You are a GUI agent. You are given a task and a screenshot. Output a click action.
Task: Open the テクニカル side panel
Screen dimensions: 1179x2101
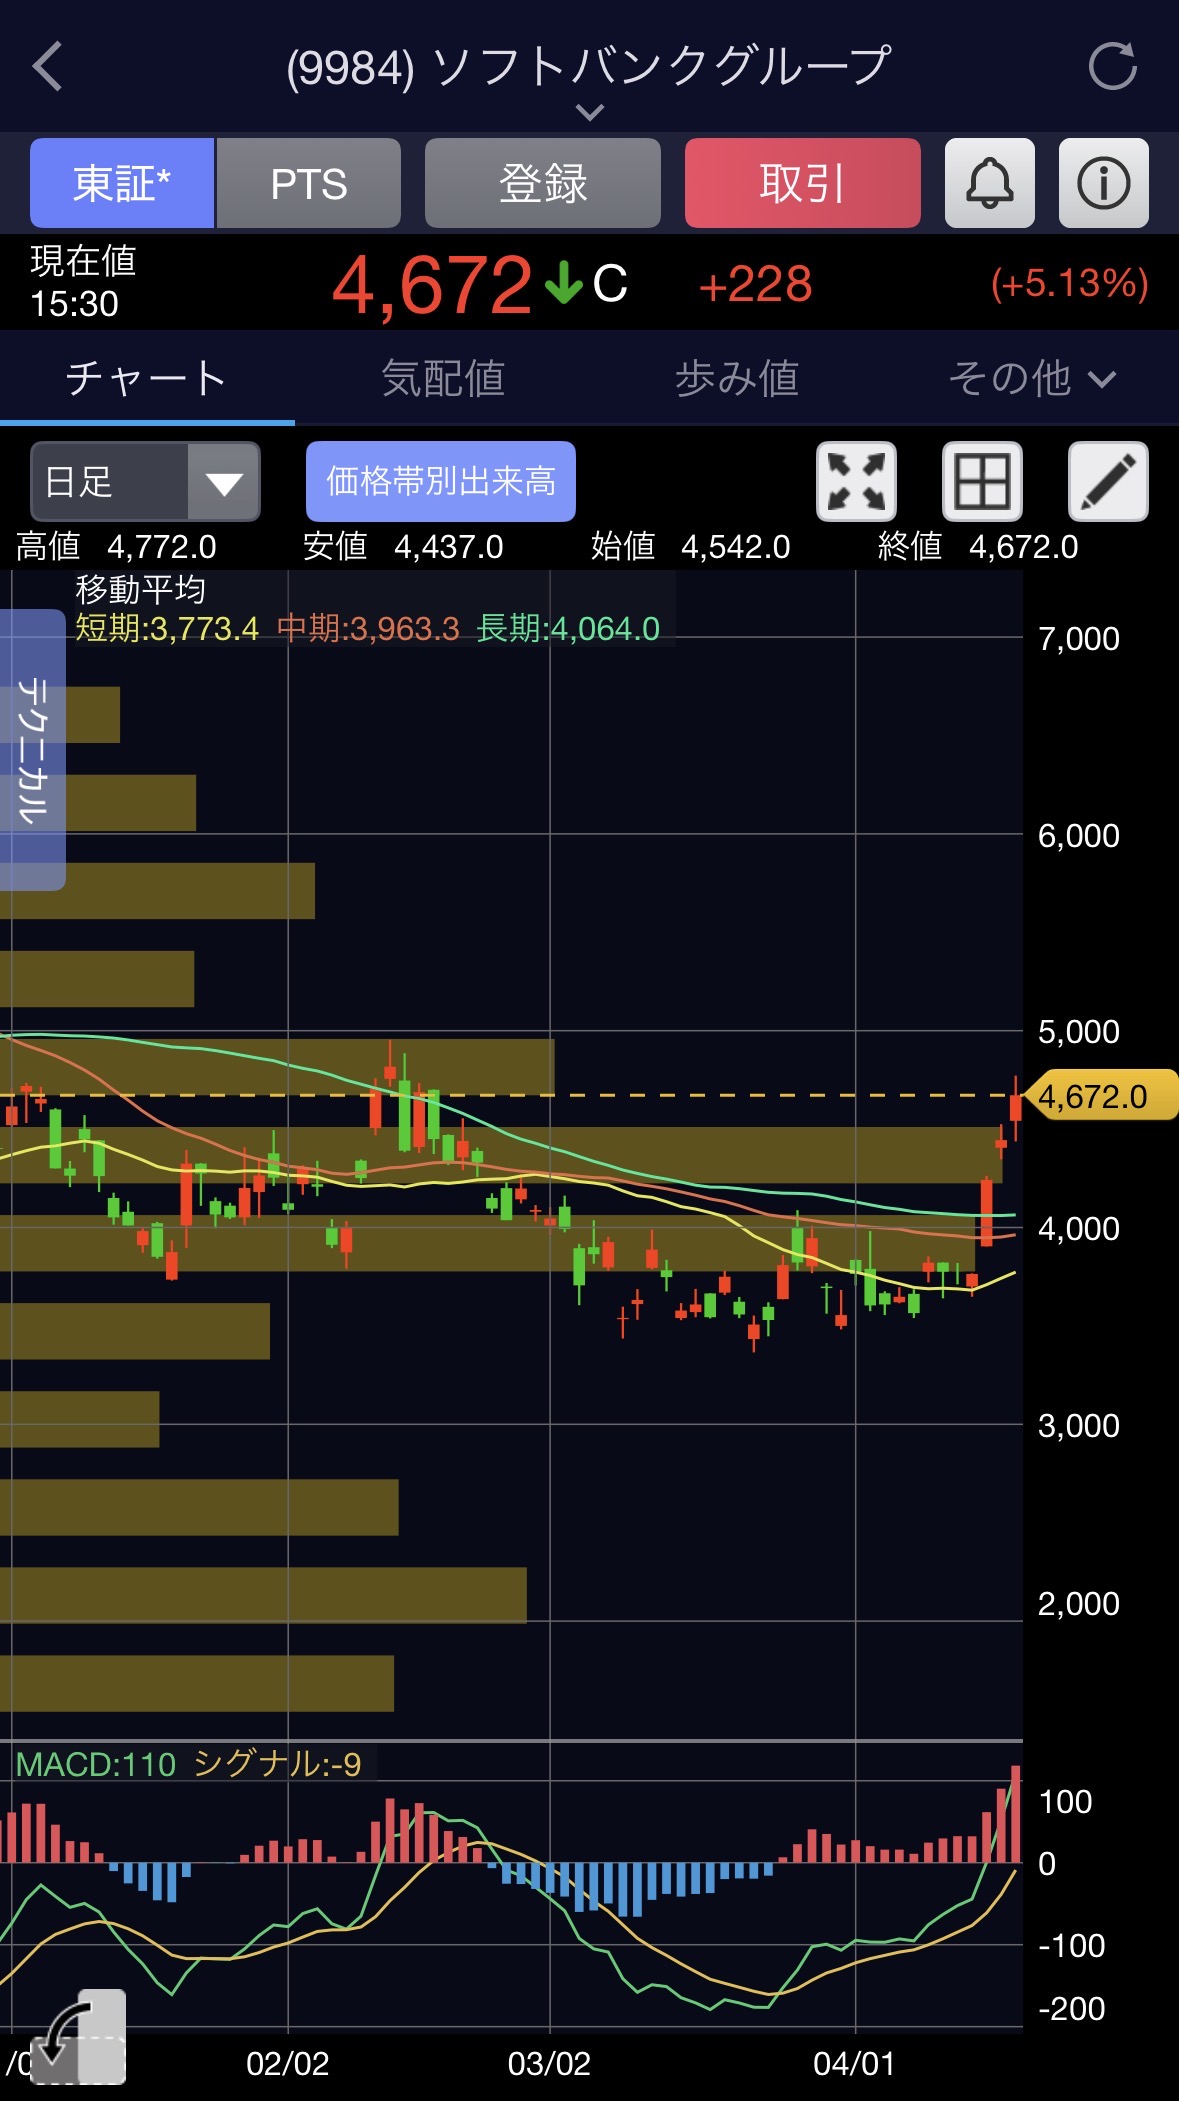pyautogui.click(x=32, y=749)
